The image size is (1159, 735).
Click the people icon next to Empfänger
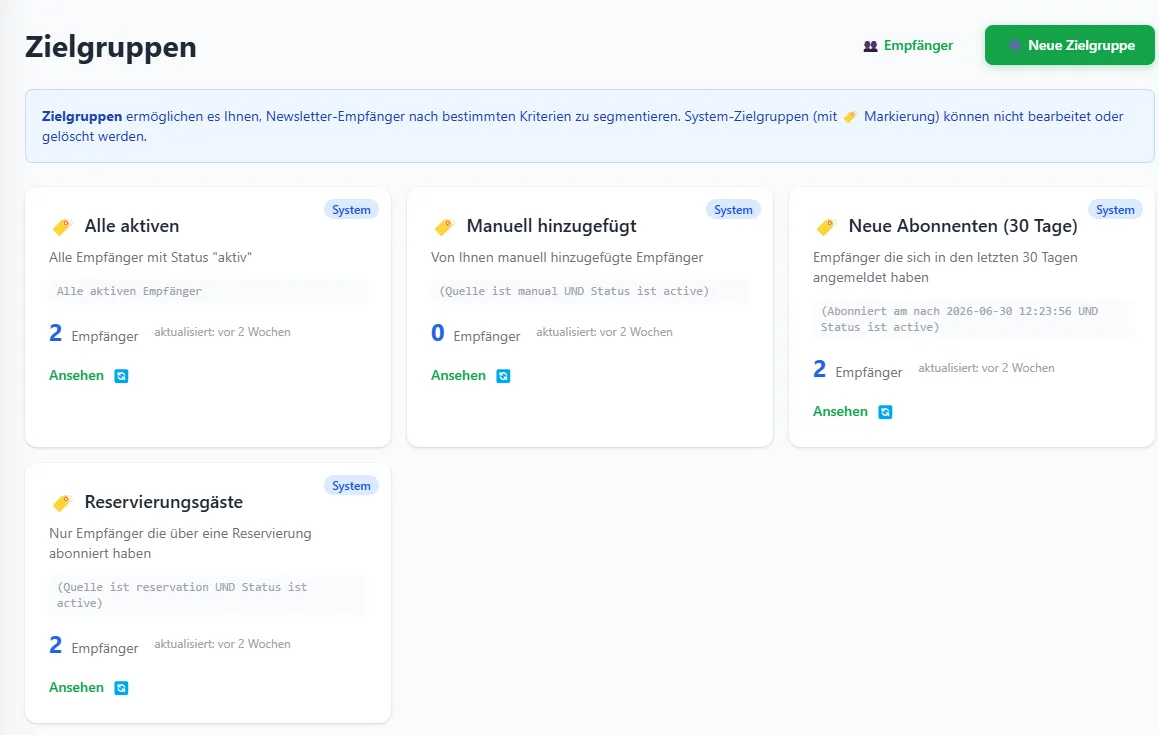(871, 46)
